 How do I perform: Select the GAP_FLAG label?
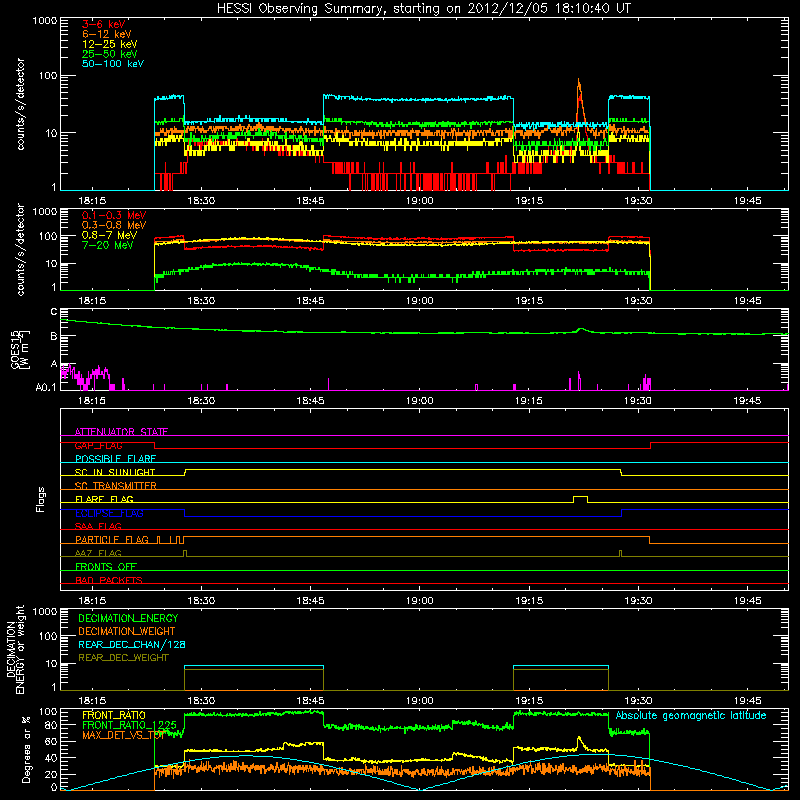pyautogui.click(x=98, y=445)
